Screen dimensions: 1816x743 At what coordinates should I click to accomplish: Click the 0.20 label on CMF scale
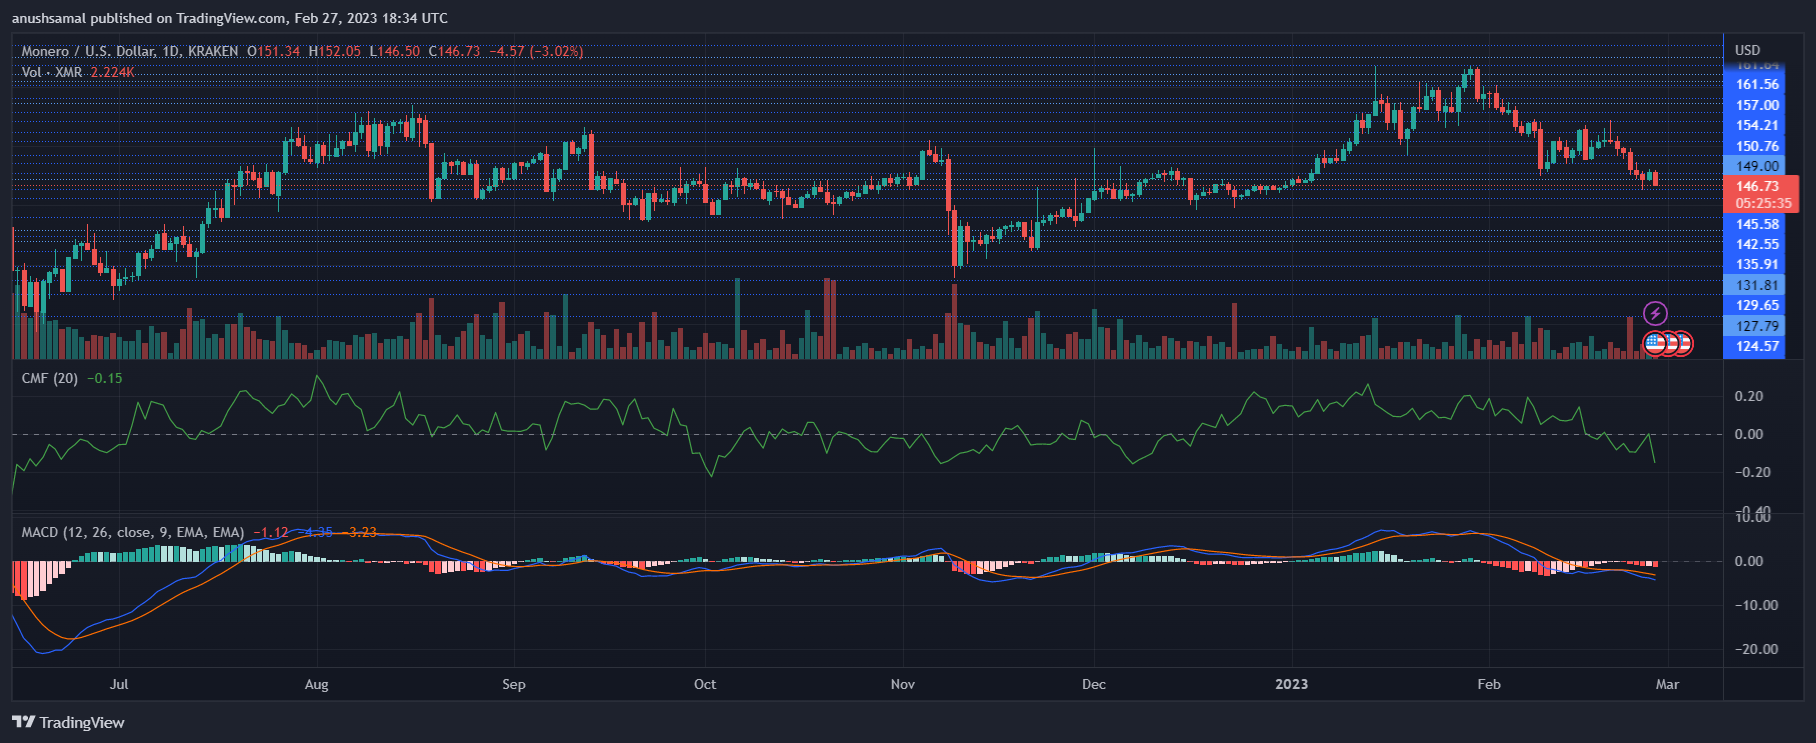pos(1749,396)
